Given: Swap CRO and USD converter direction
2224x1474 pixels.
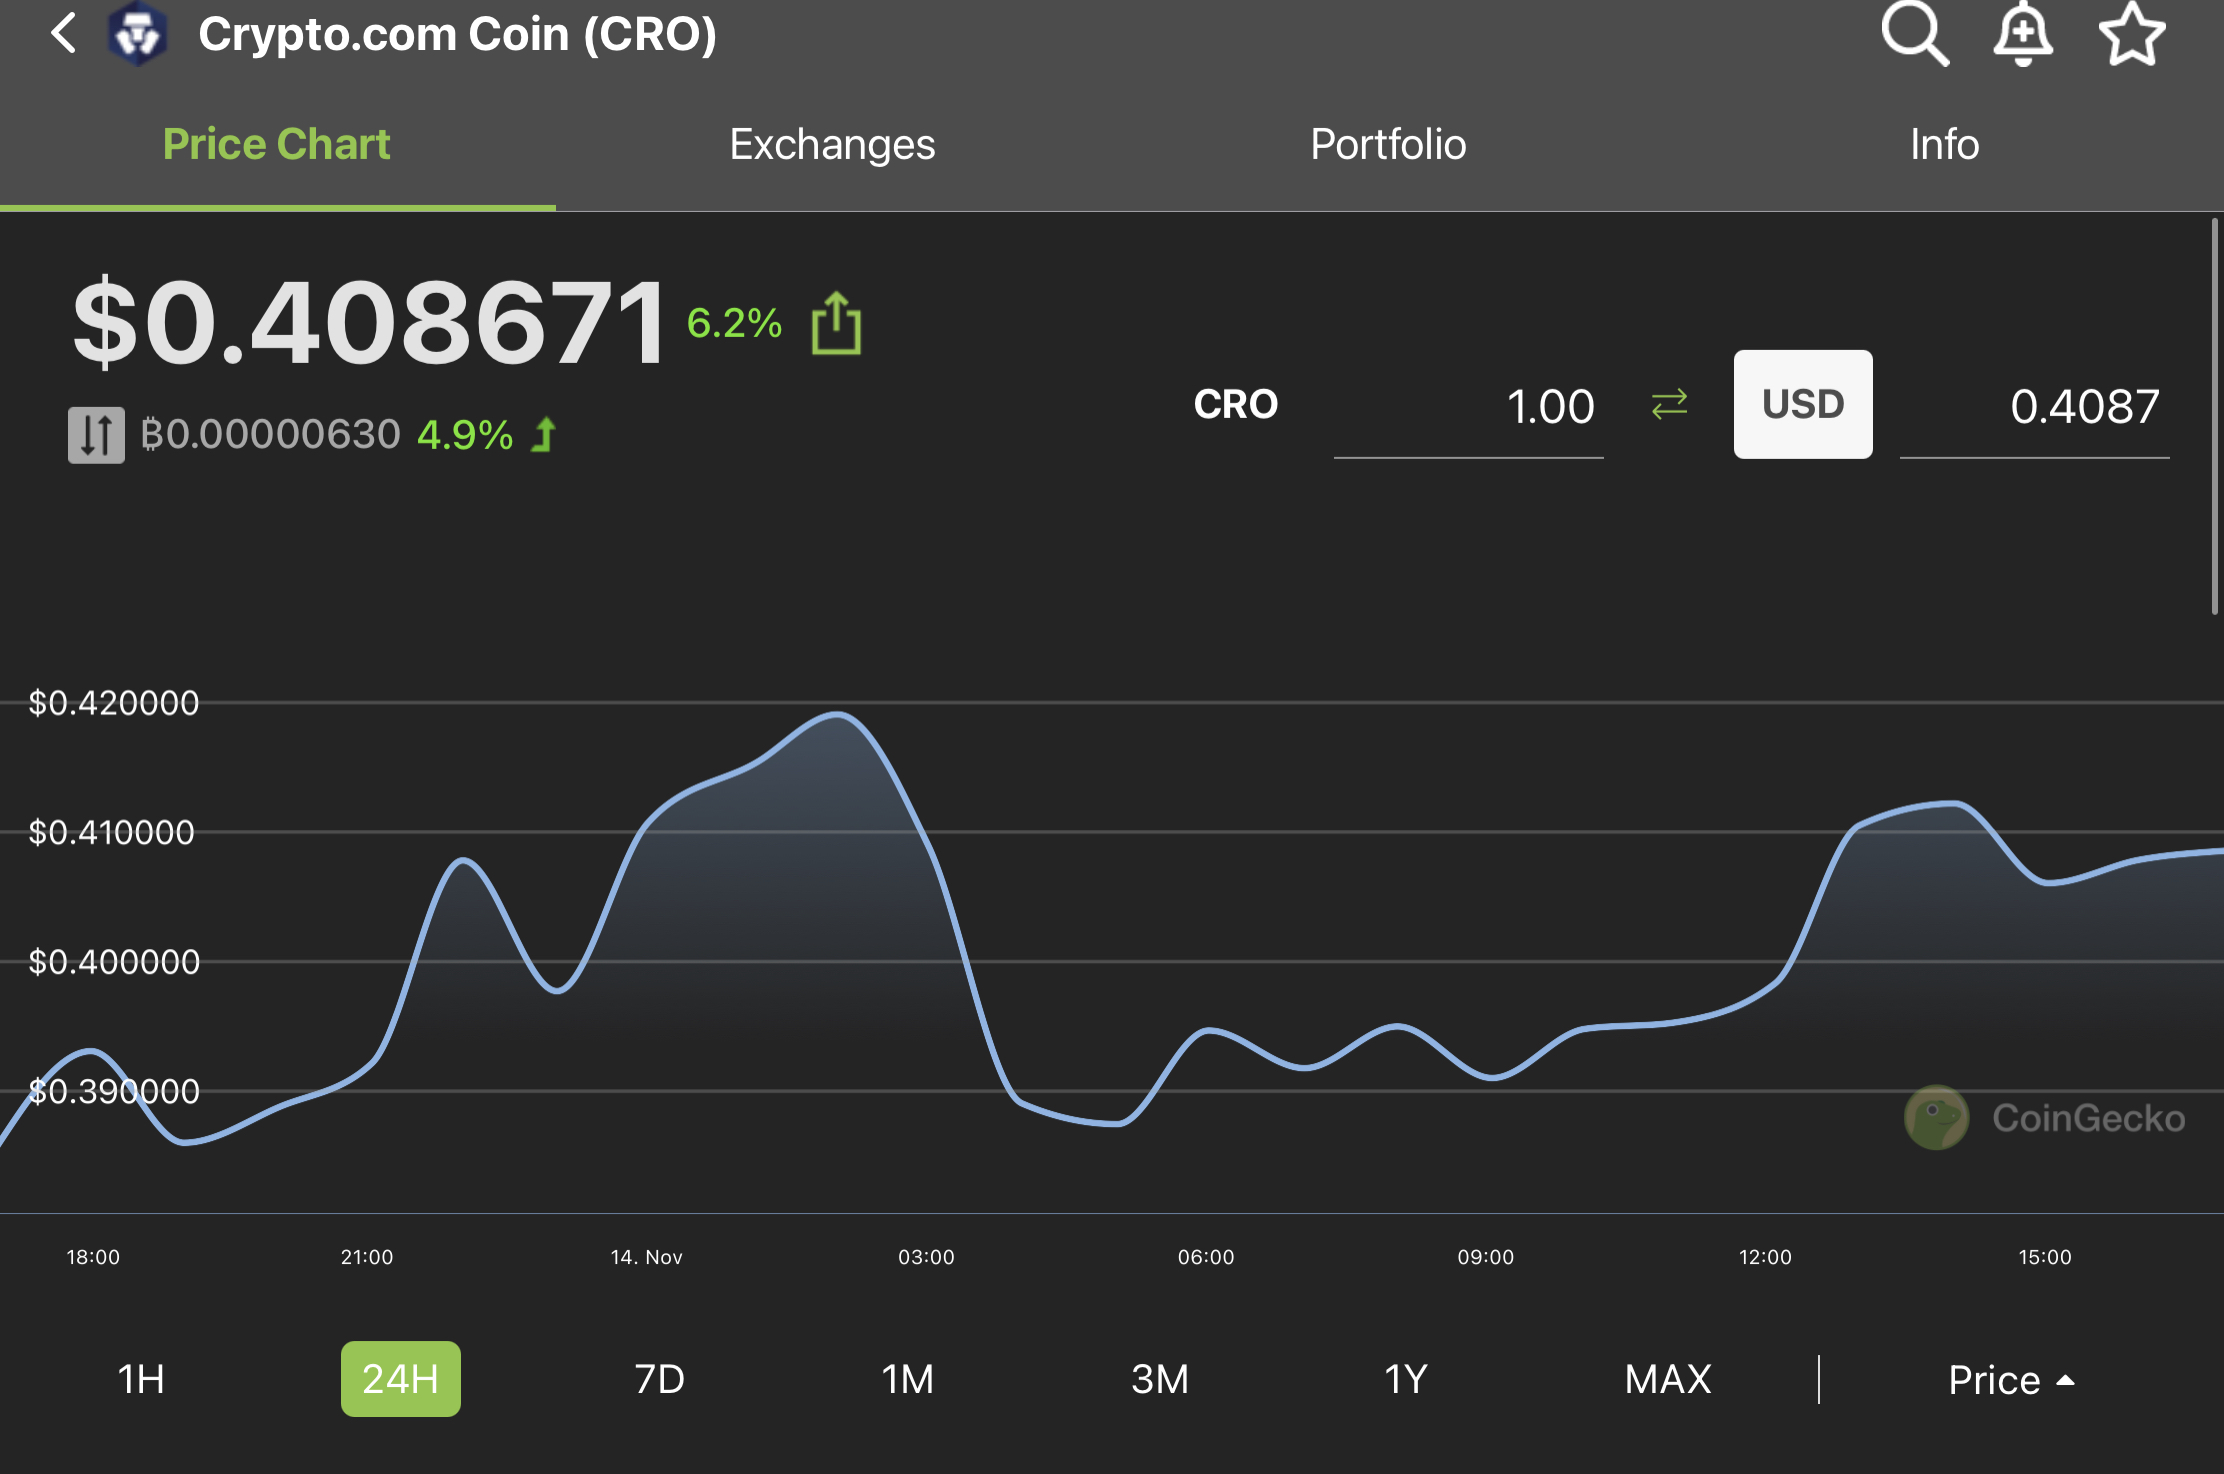Looking at the screenshot, I should (1669, 404).
